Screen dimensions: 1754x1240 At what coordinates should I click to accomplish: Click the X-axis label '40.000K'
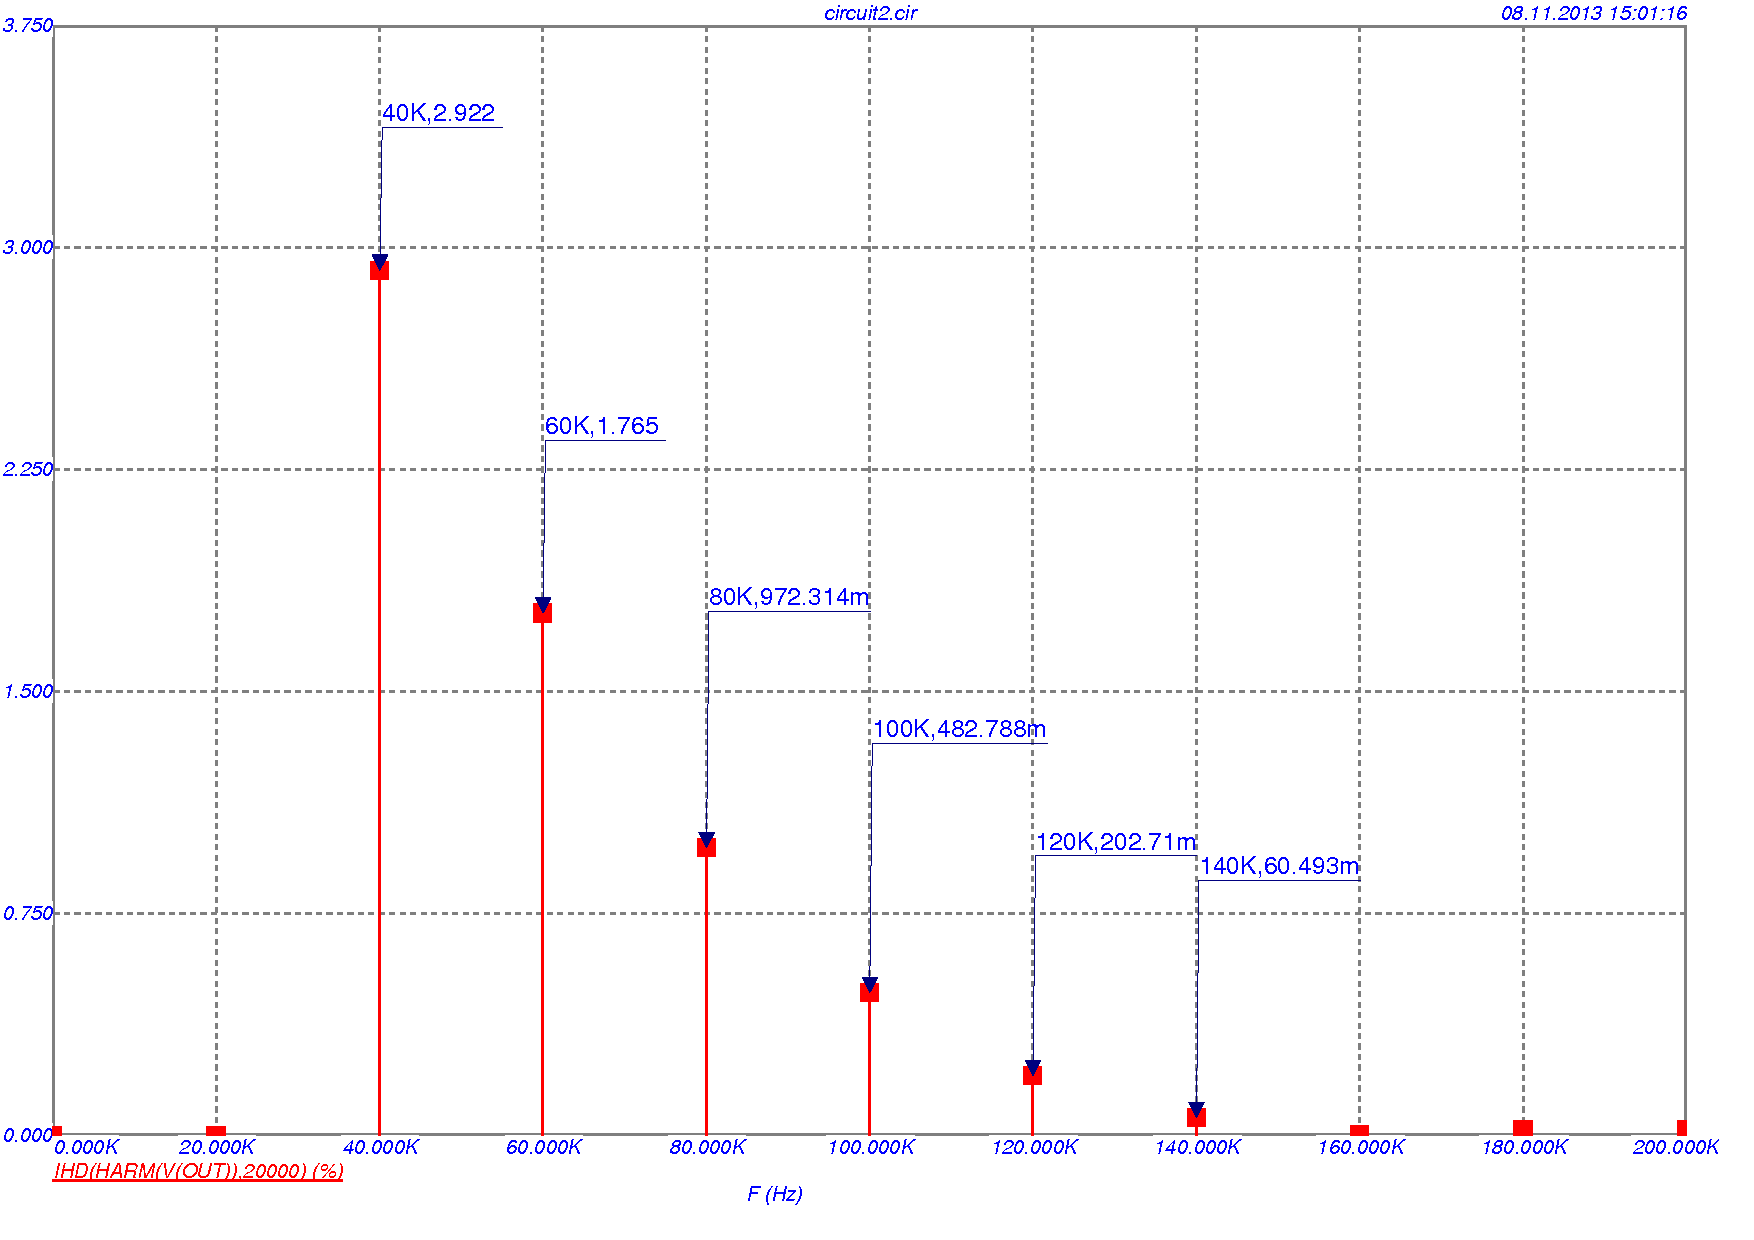tap(381, 1148)
